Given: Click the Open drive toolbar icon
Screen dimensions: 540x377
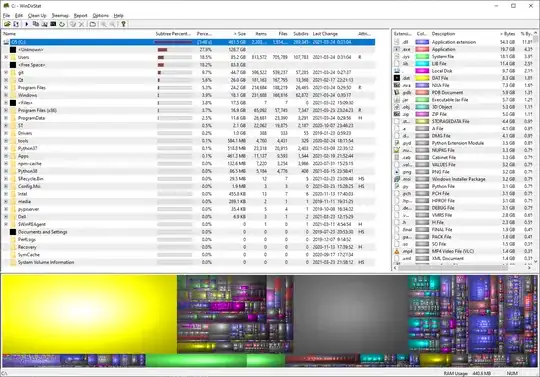Looking at the screenshot, I should click(x=7, y=24).
